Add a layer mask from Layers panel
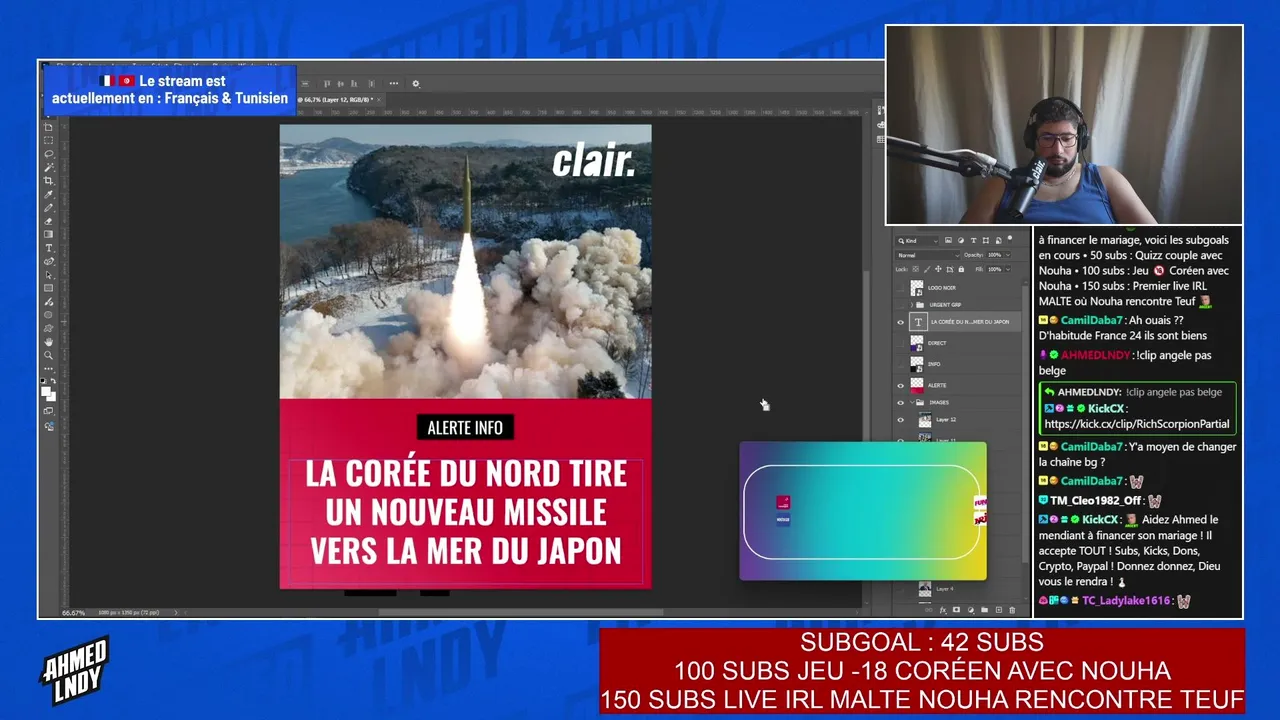Screen dimensions: 1280x720 [x=957, y=610]
